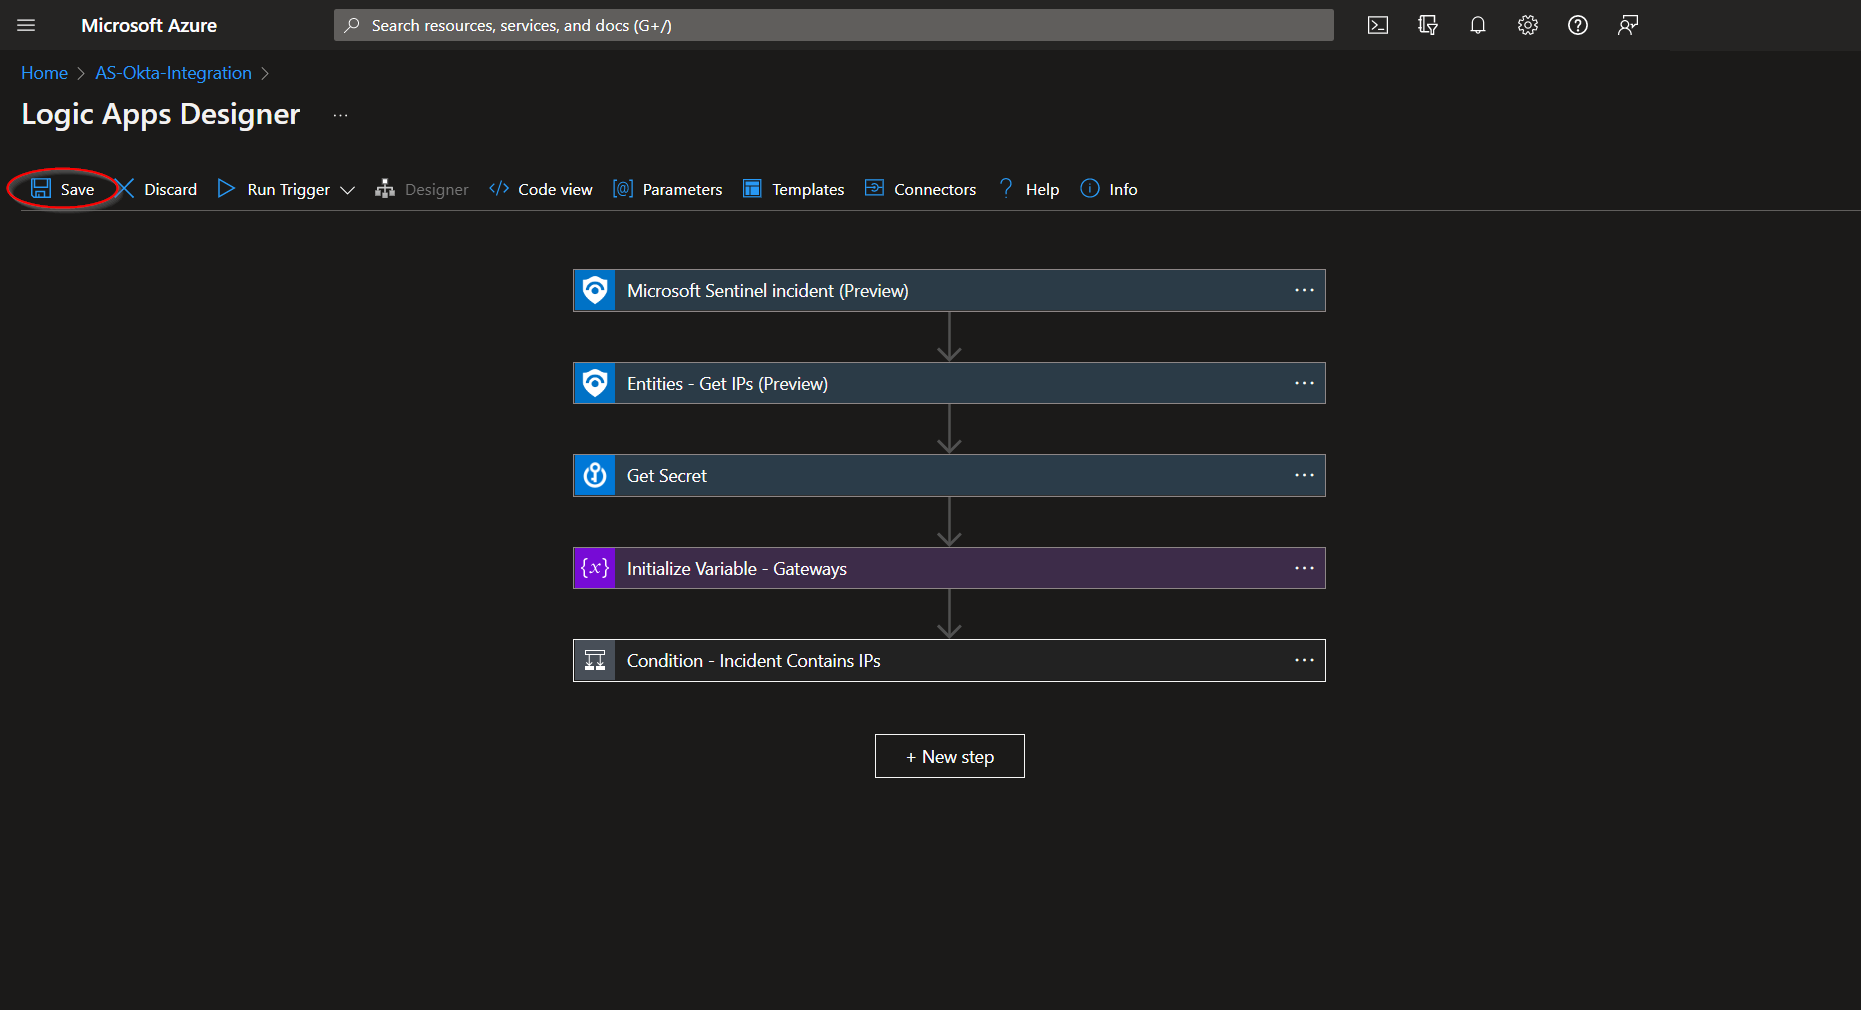Image resolution: width=1861 pixels, height=1010 pixels.
Task: Click arrow connector below Initialize Variable step
Action: 949,614
